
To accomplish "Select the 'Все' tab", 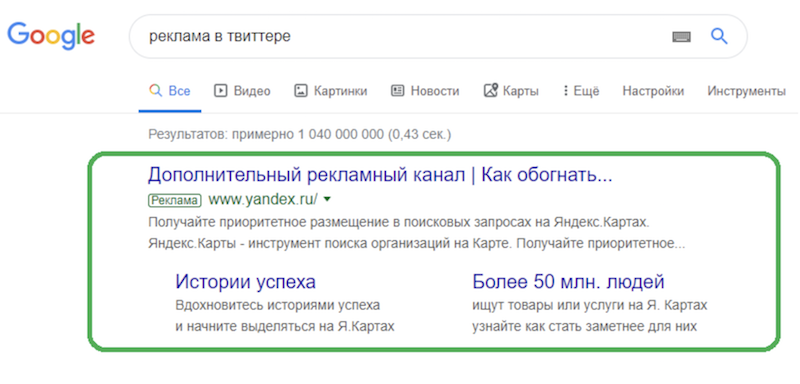I will [x=169, y=91].
